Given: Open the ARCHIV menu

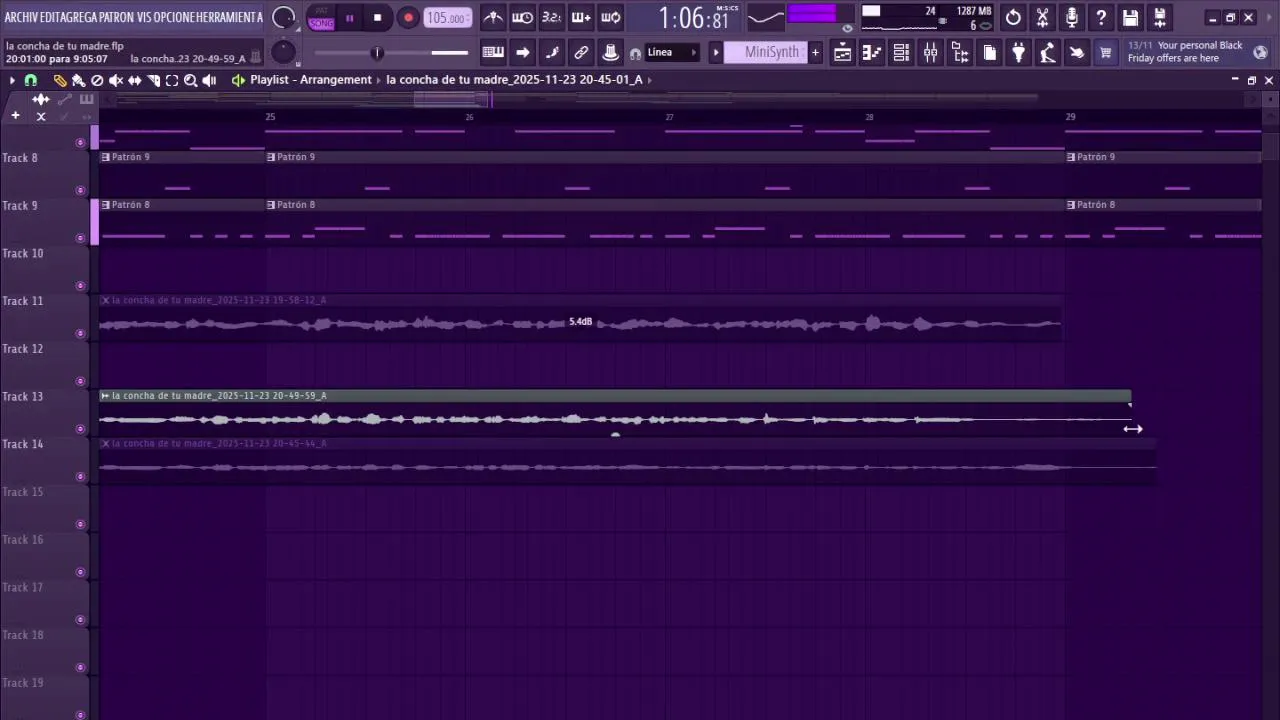Looking at the screenshot, I should tap(21, 17).
